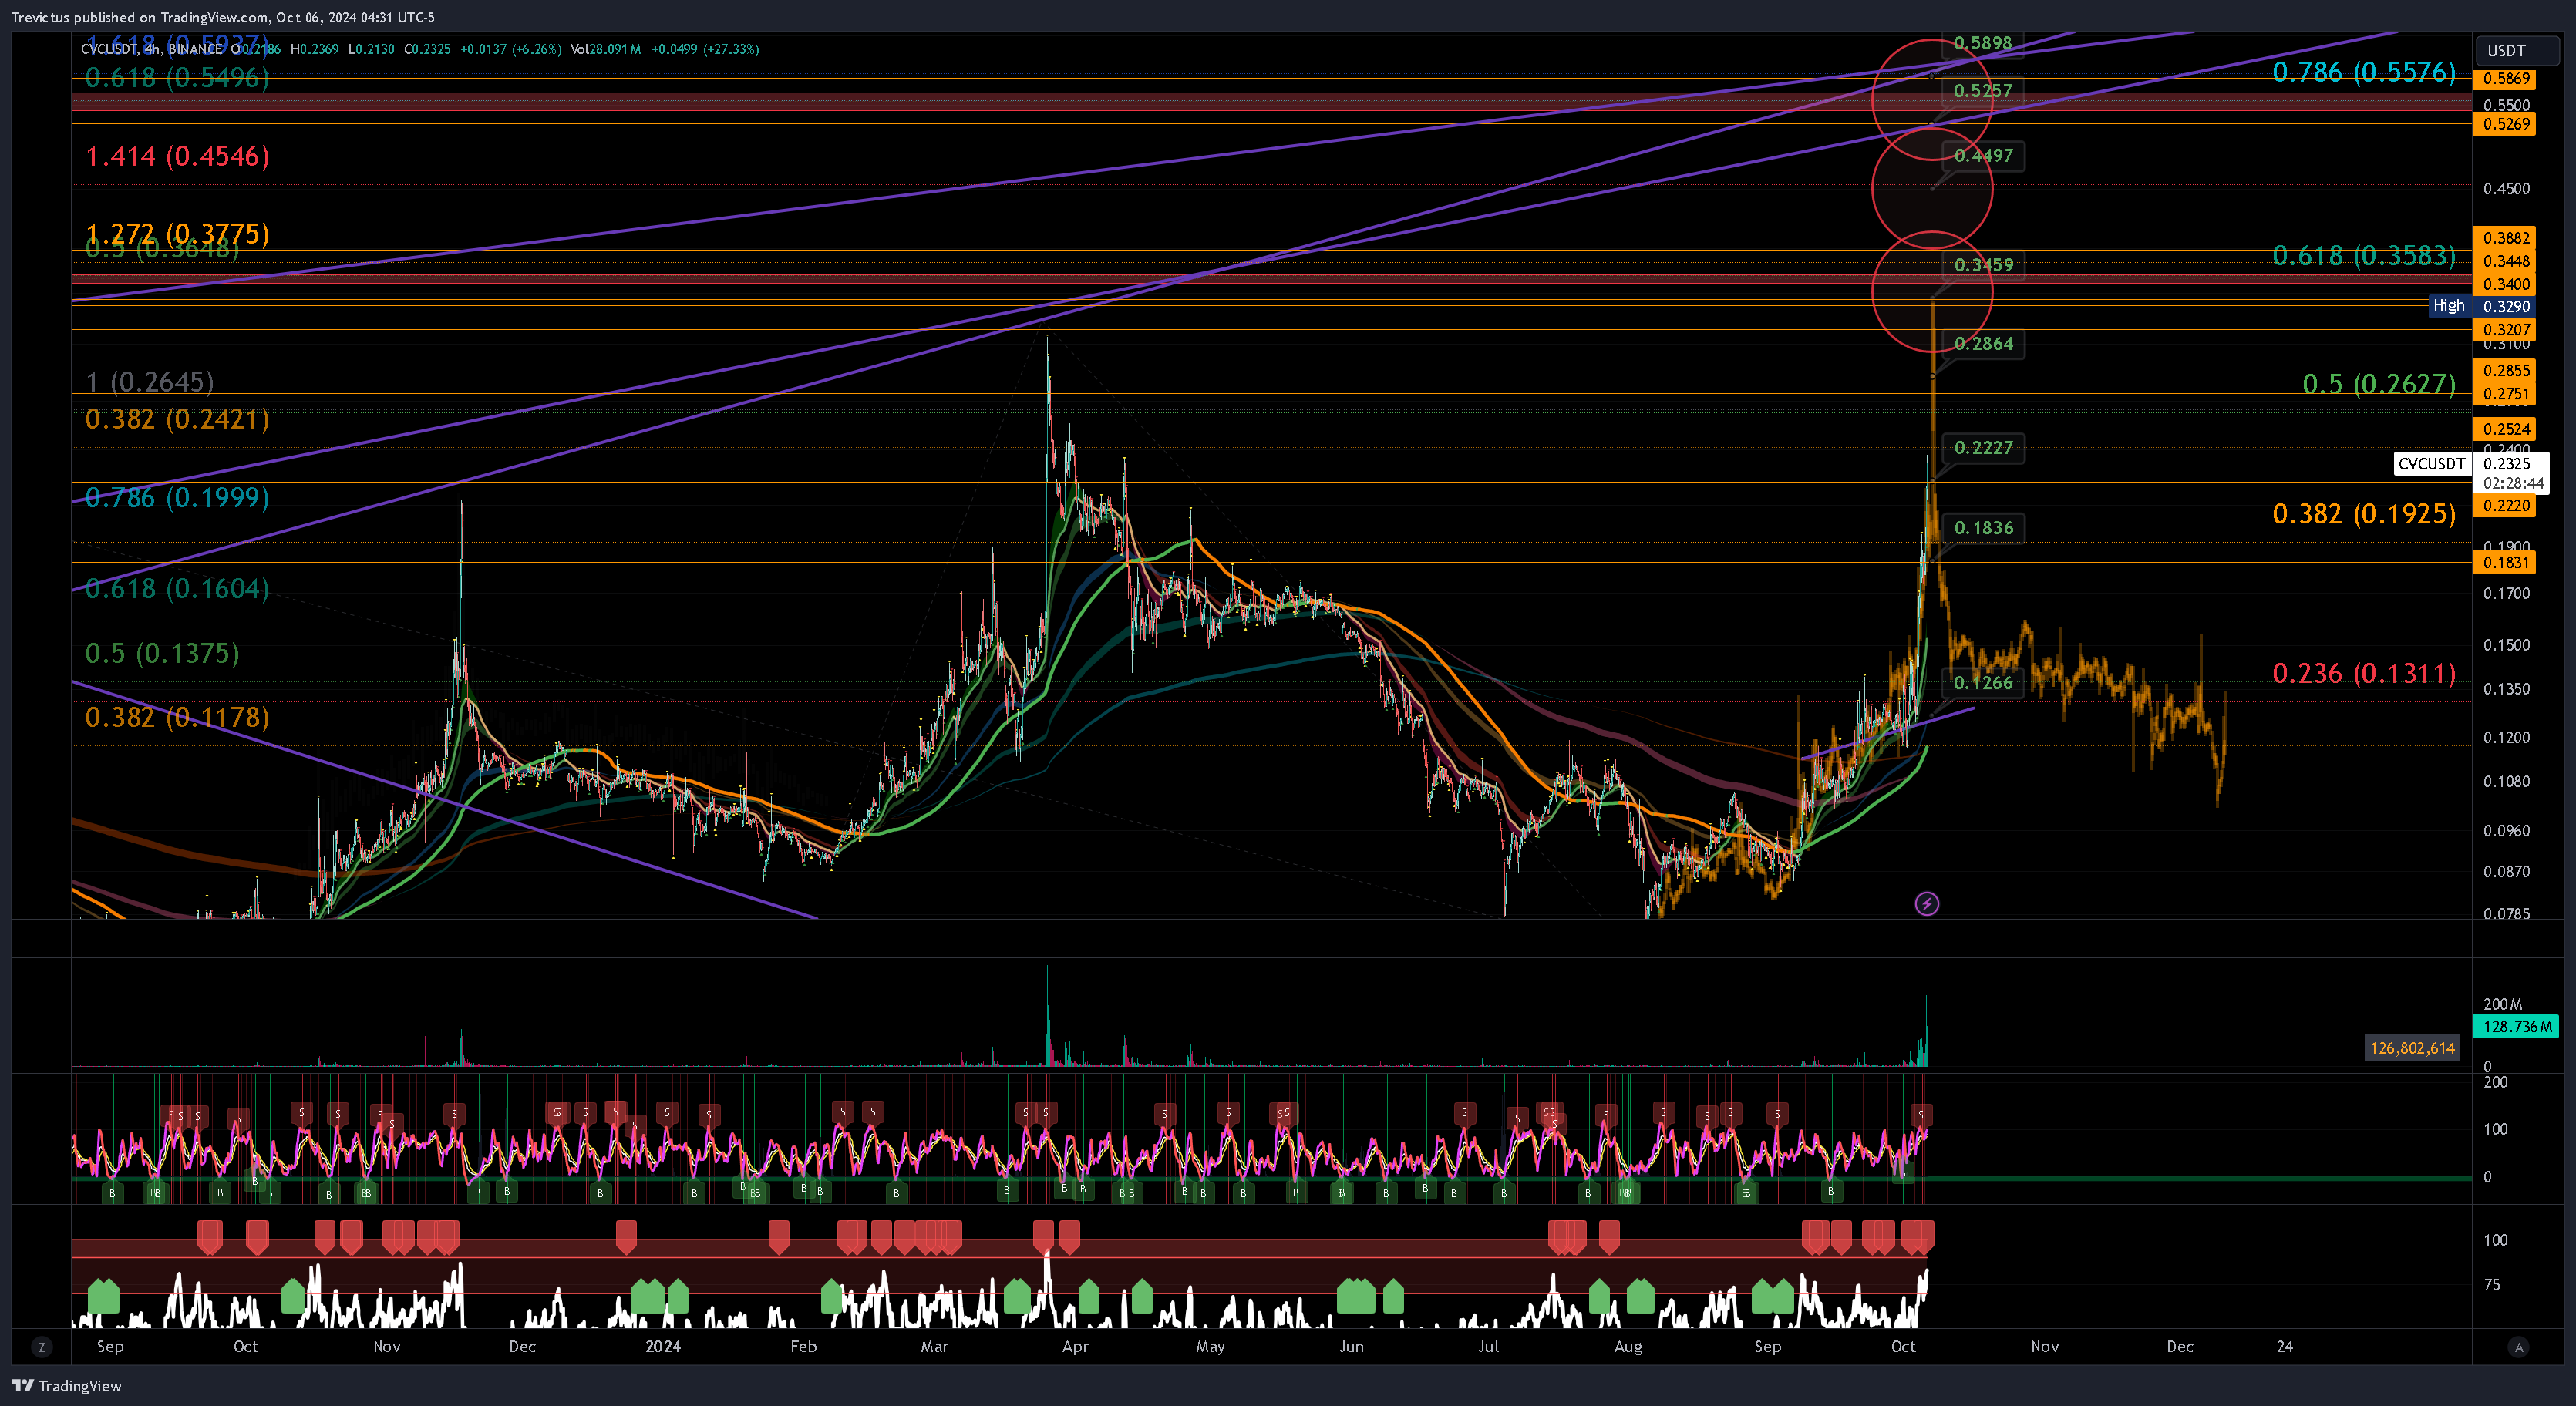Click the orange 0.2220 price label
The width and height of the screenshot is (2576, 1406).
coord(2505,505)
